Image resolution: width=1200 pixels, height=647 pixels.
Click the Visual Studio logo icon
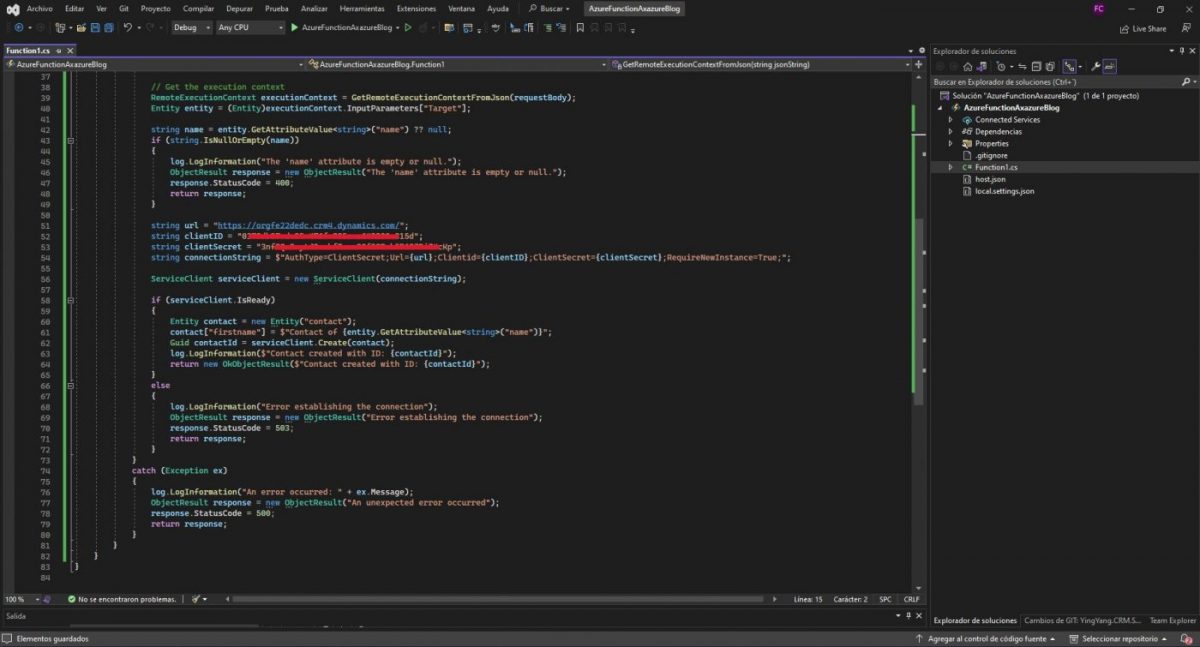point(12,9)
